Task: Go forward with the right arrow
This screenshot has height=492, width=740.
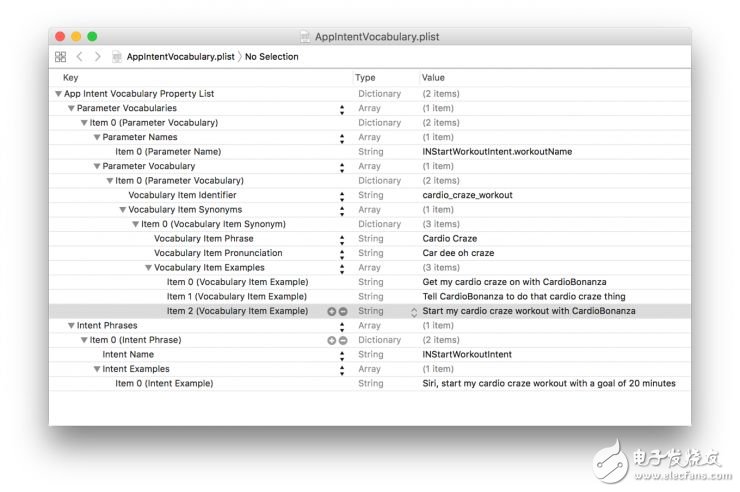Action: tap(97, 57)
